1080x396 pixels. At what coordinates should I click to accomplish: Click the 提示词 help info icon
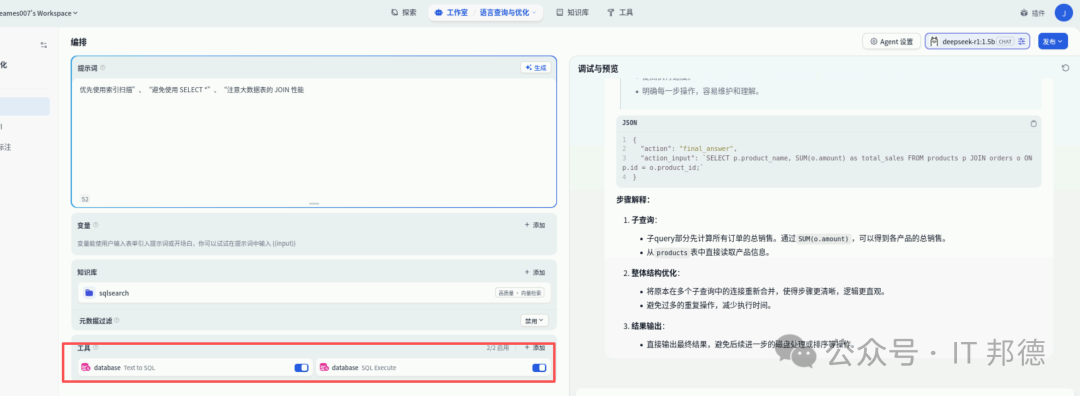tap(103, 67)
